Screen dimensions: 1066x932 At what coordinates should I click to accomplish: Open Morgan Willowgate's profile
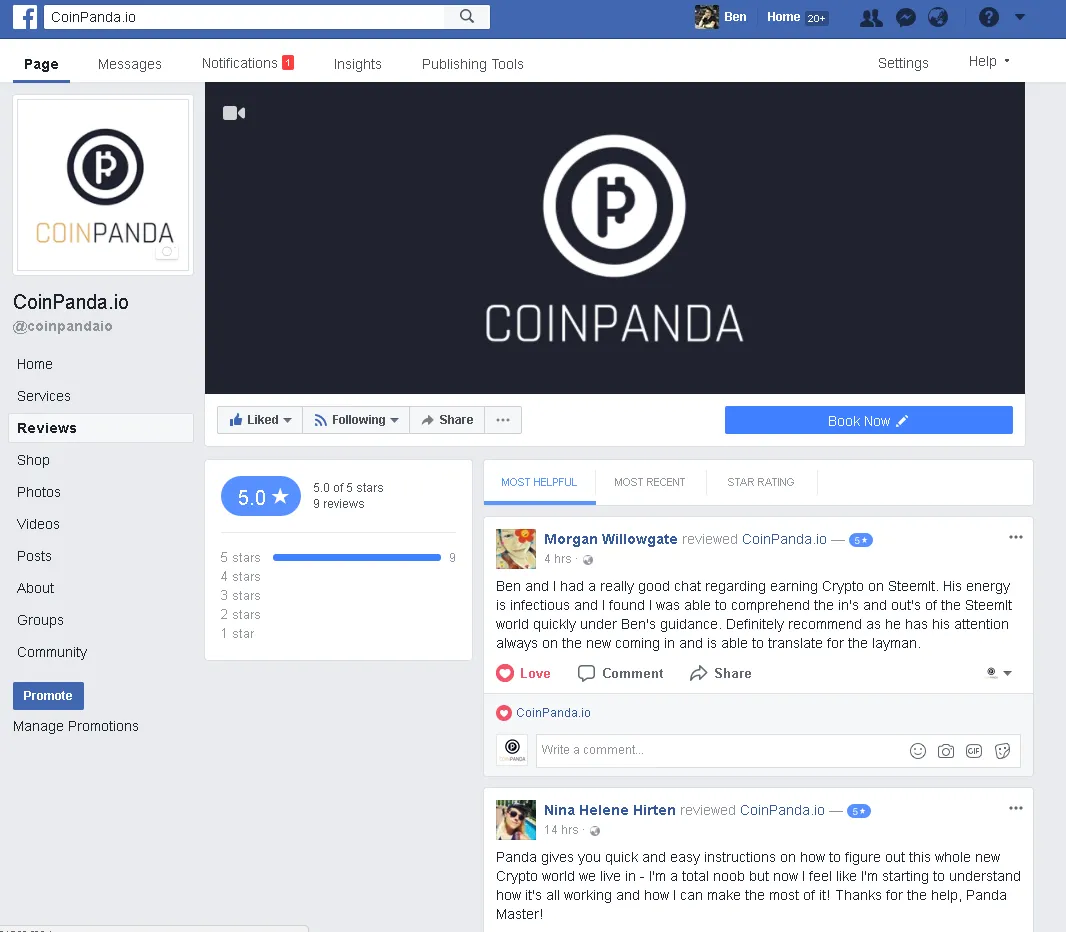tap(611, 539)
